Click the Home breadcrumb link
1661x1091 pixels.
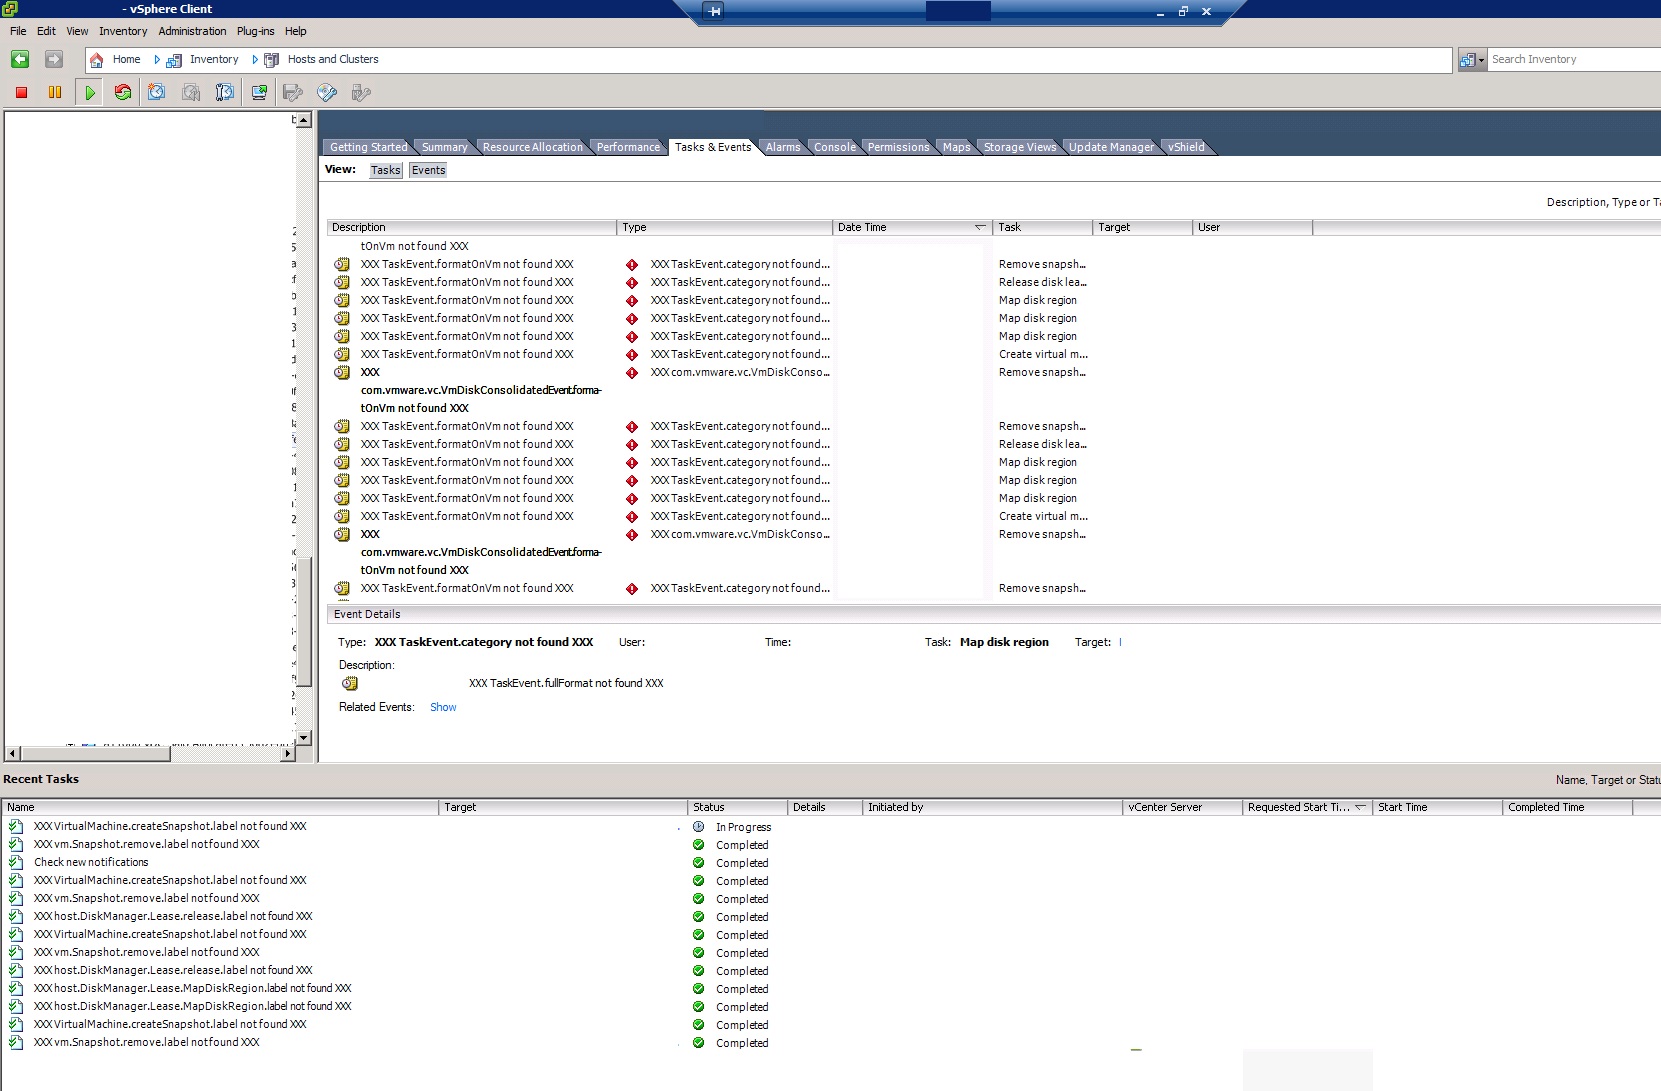(x=127, y=60)
